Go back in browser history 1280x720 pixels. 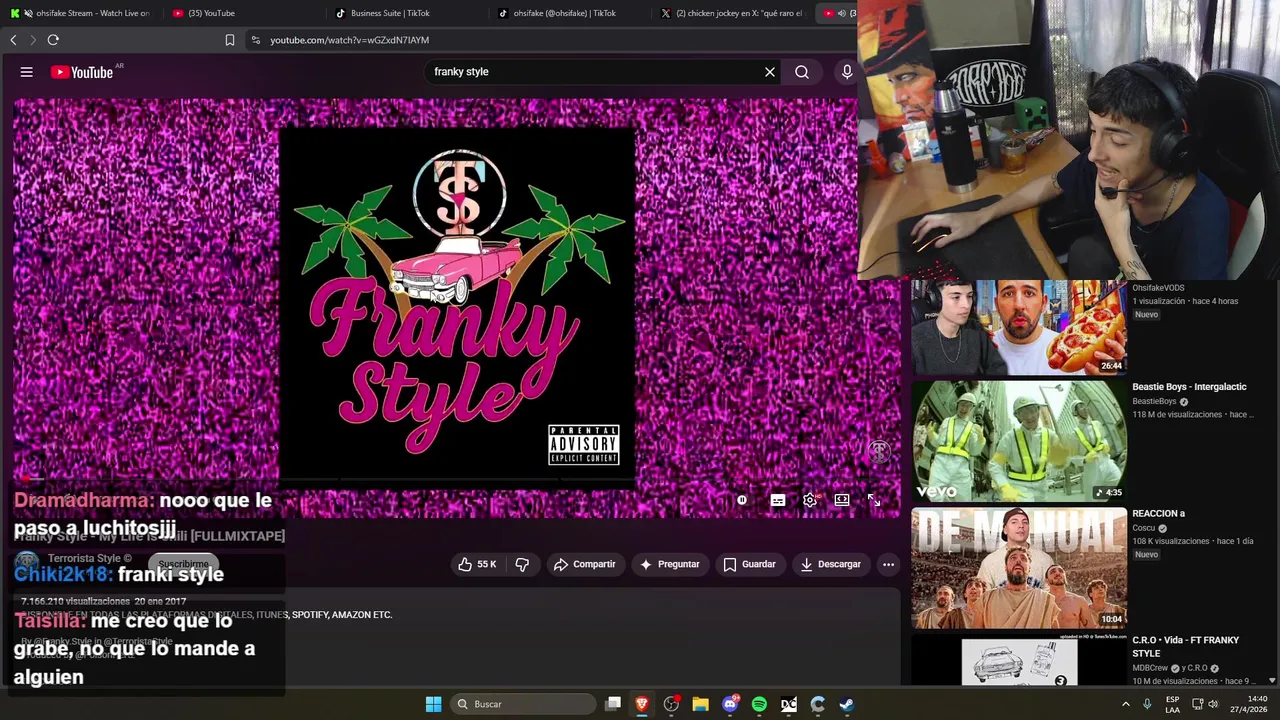click(13, 40)
